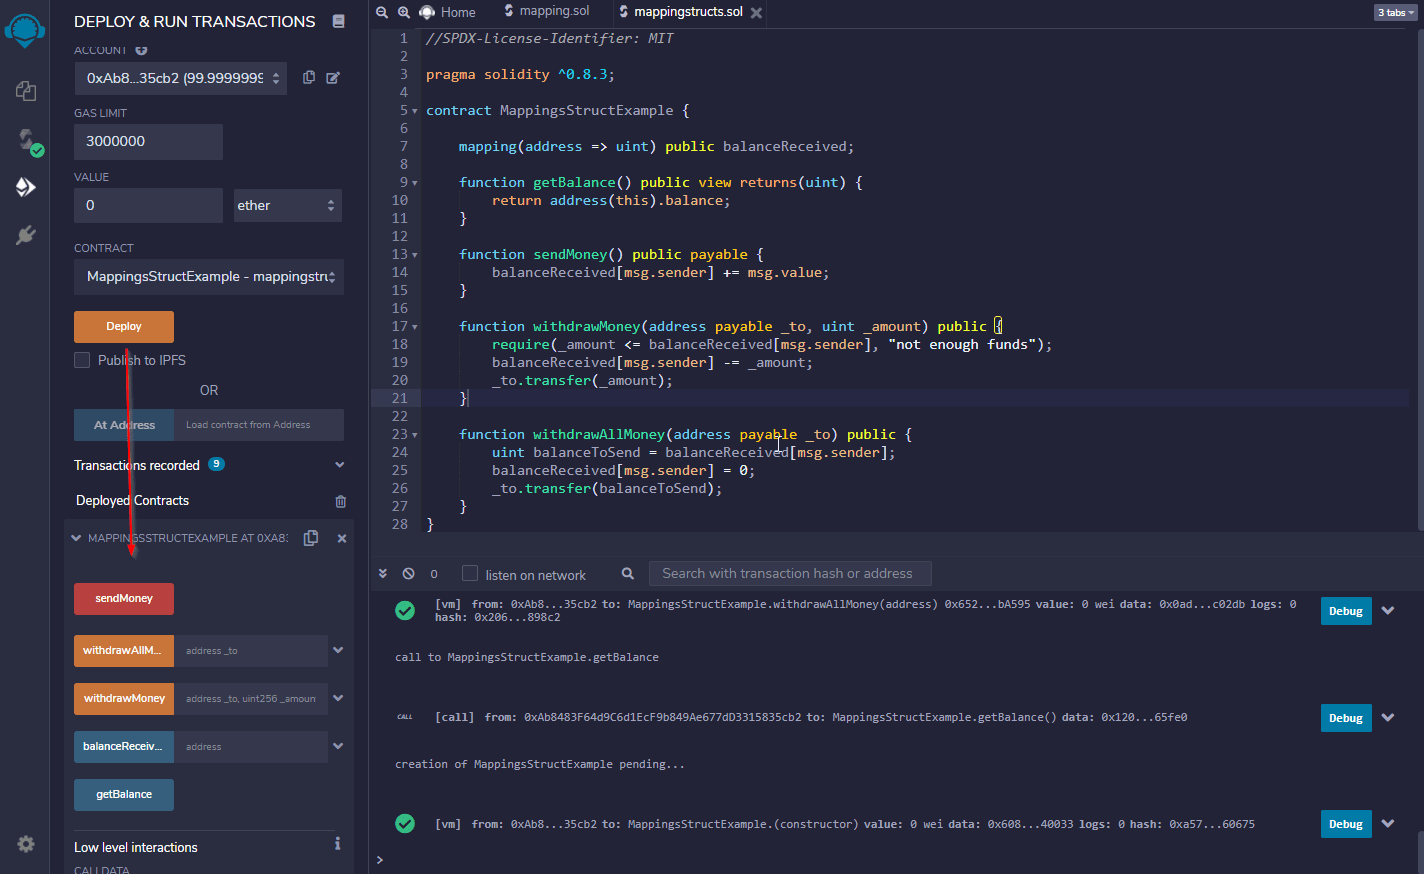Image resolution: width=1424 pixels, height=874 pixels.
Task: Click the withdrawMoney parameters input field
Action: pos(251,699)
